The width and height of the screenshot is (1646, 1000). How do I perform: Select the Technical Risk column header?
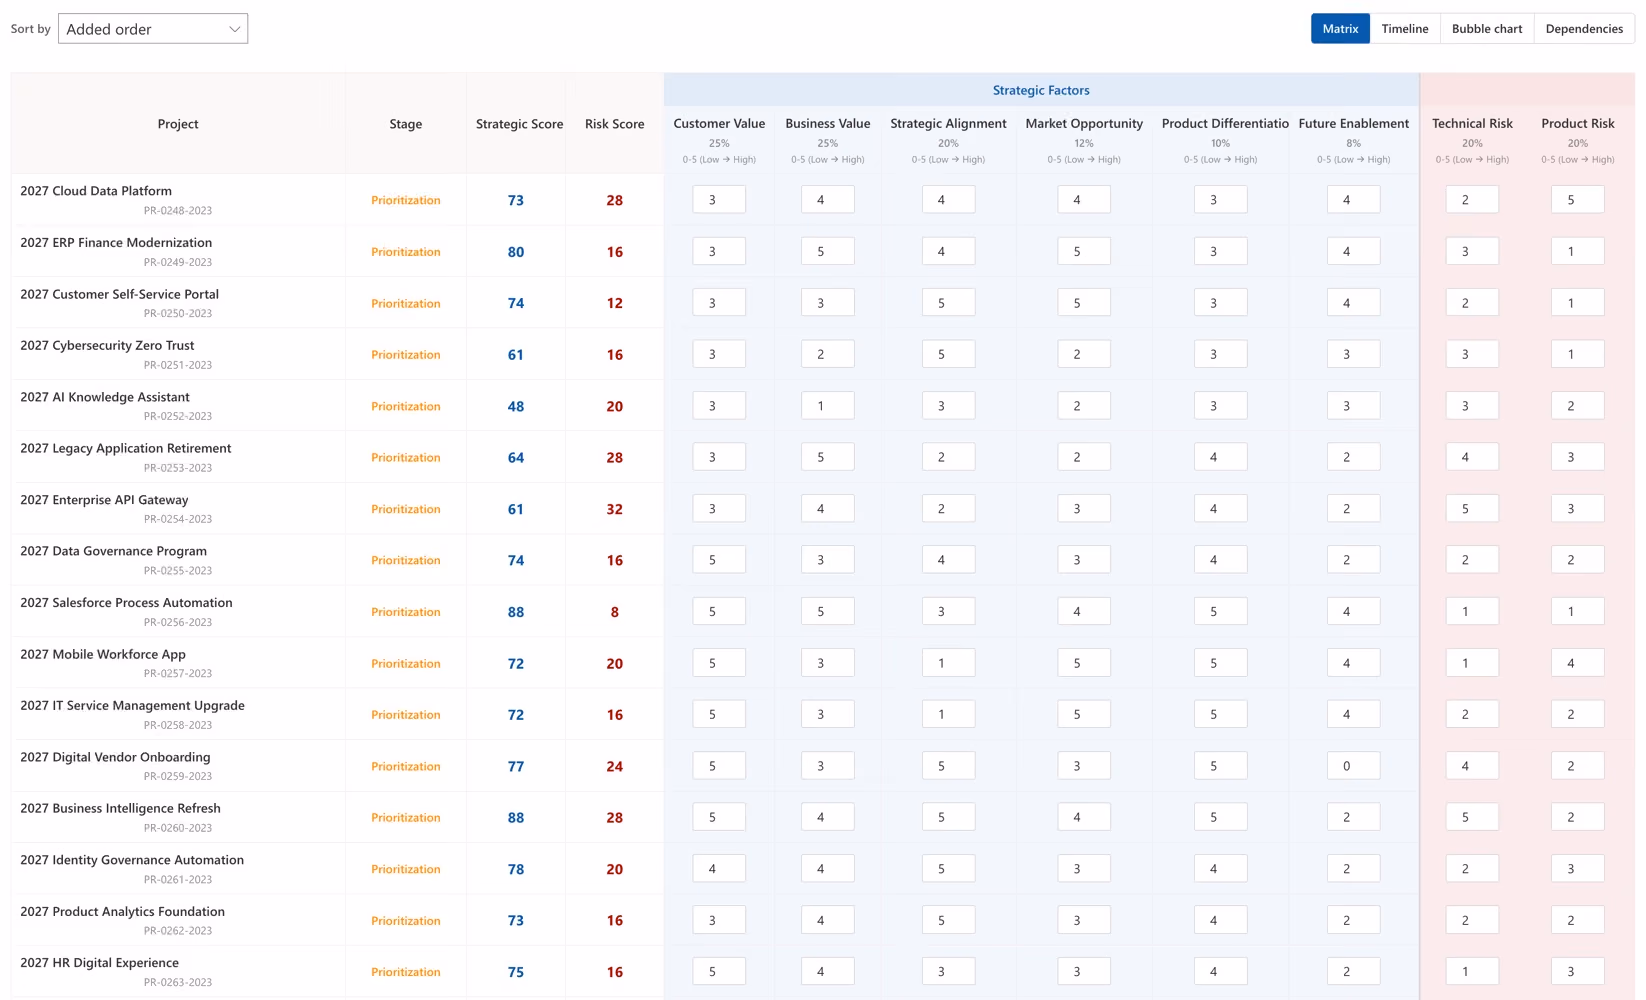point(1472,123)
